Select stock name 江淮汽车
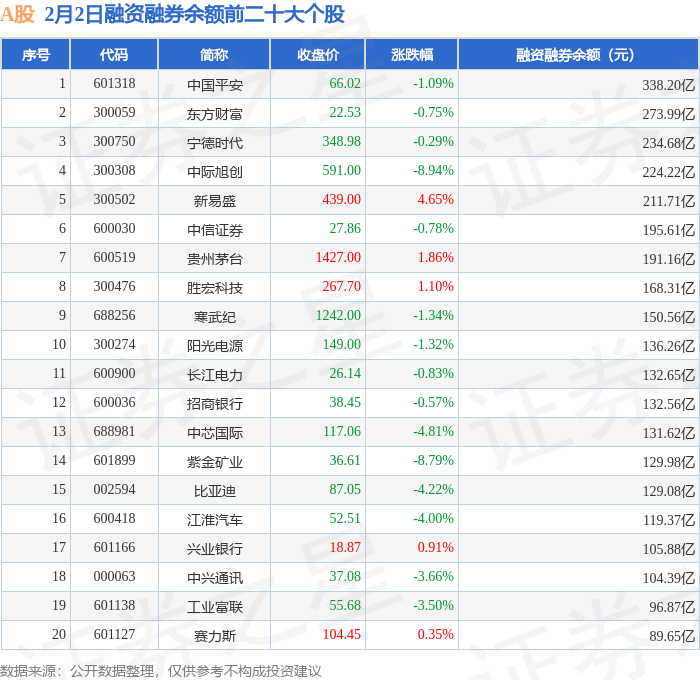This screenshot has width=700, height=680. coord(215,520)
